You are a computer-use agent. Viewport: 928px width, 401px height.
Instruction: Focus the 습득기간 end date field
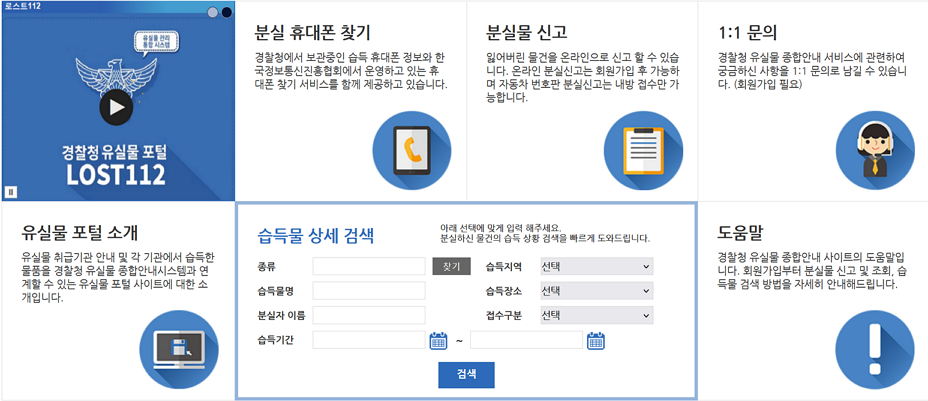pos(527,340)
